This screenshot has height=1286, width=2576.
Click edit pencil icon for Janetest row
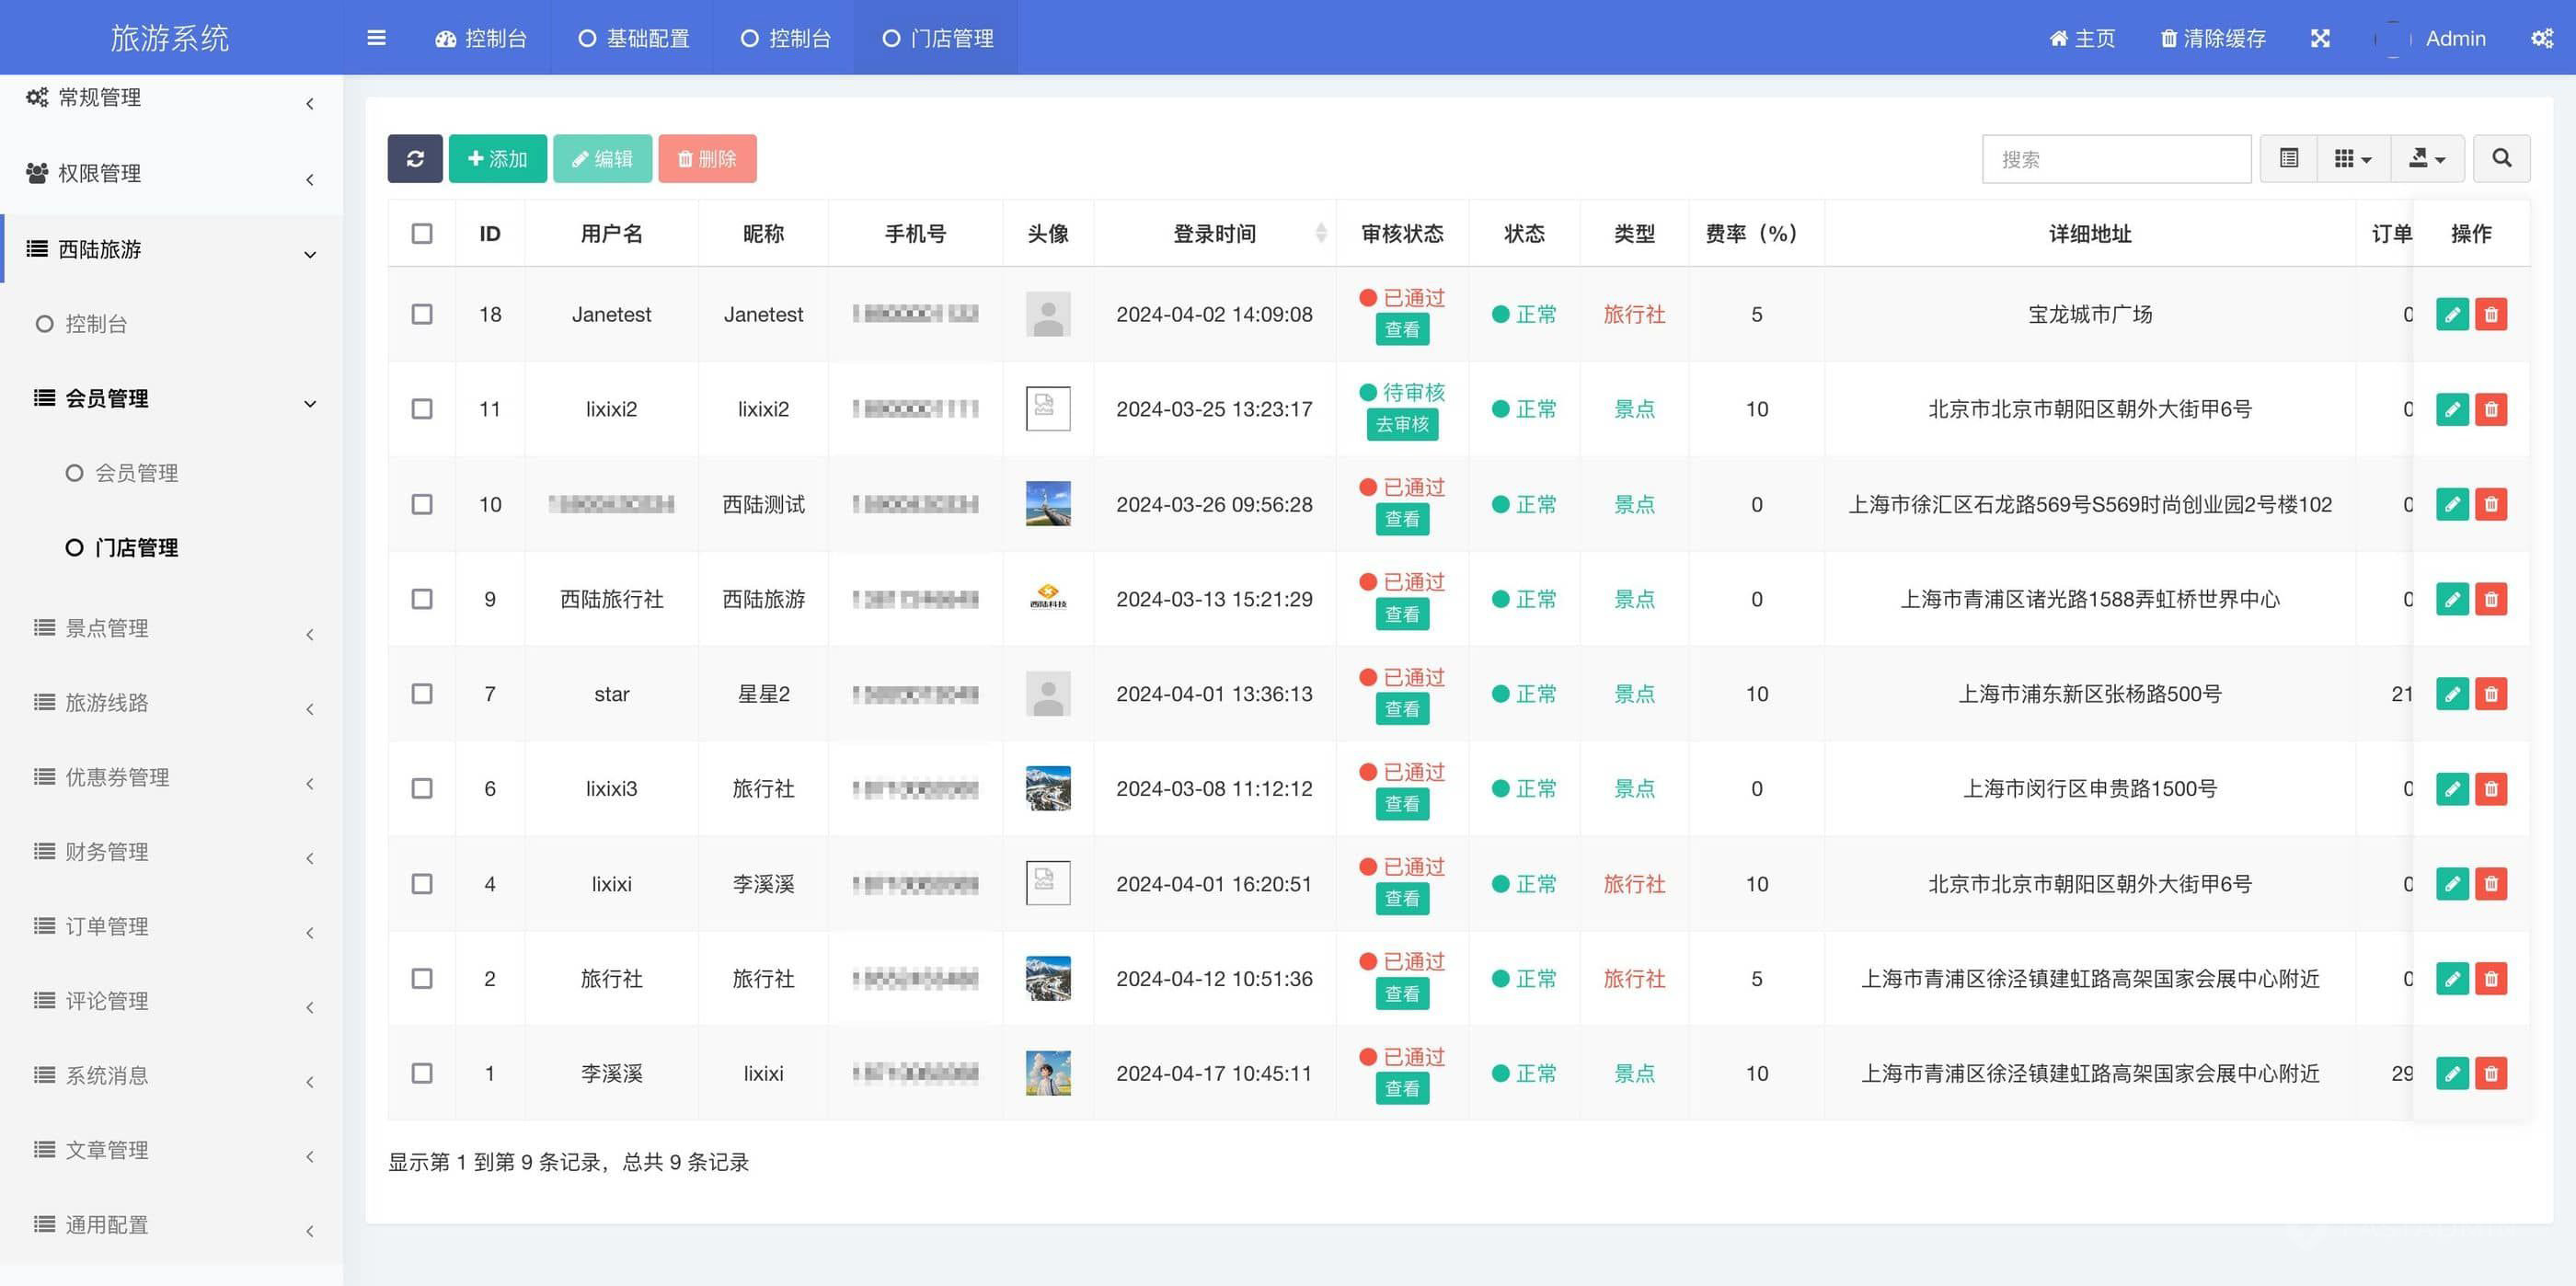point(2452,314)
